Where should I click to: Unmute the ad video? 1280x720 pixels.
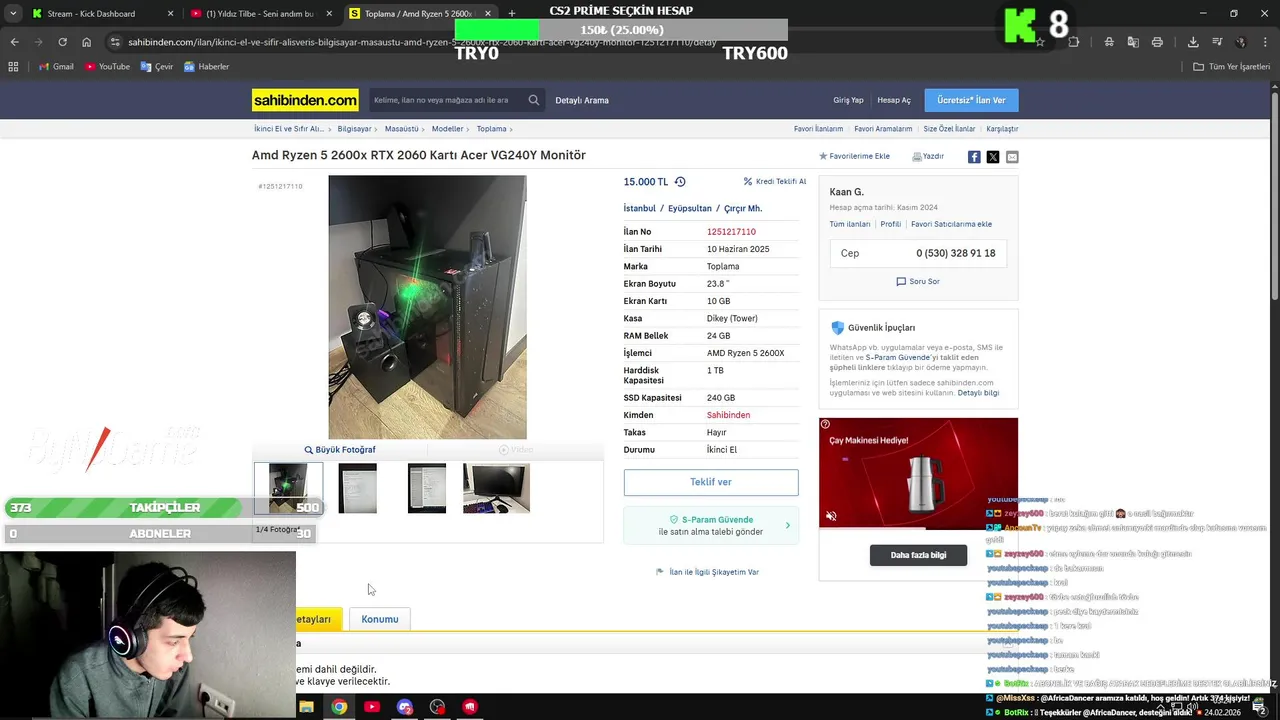(831, 516)
